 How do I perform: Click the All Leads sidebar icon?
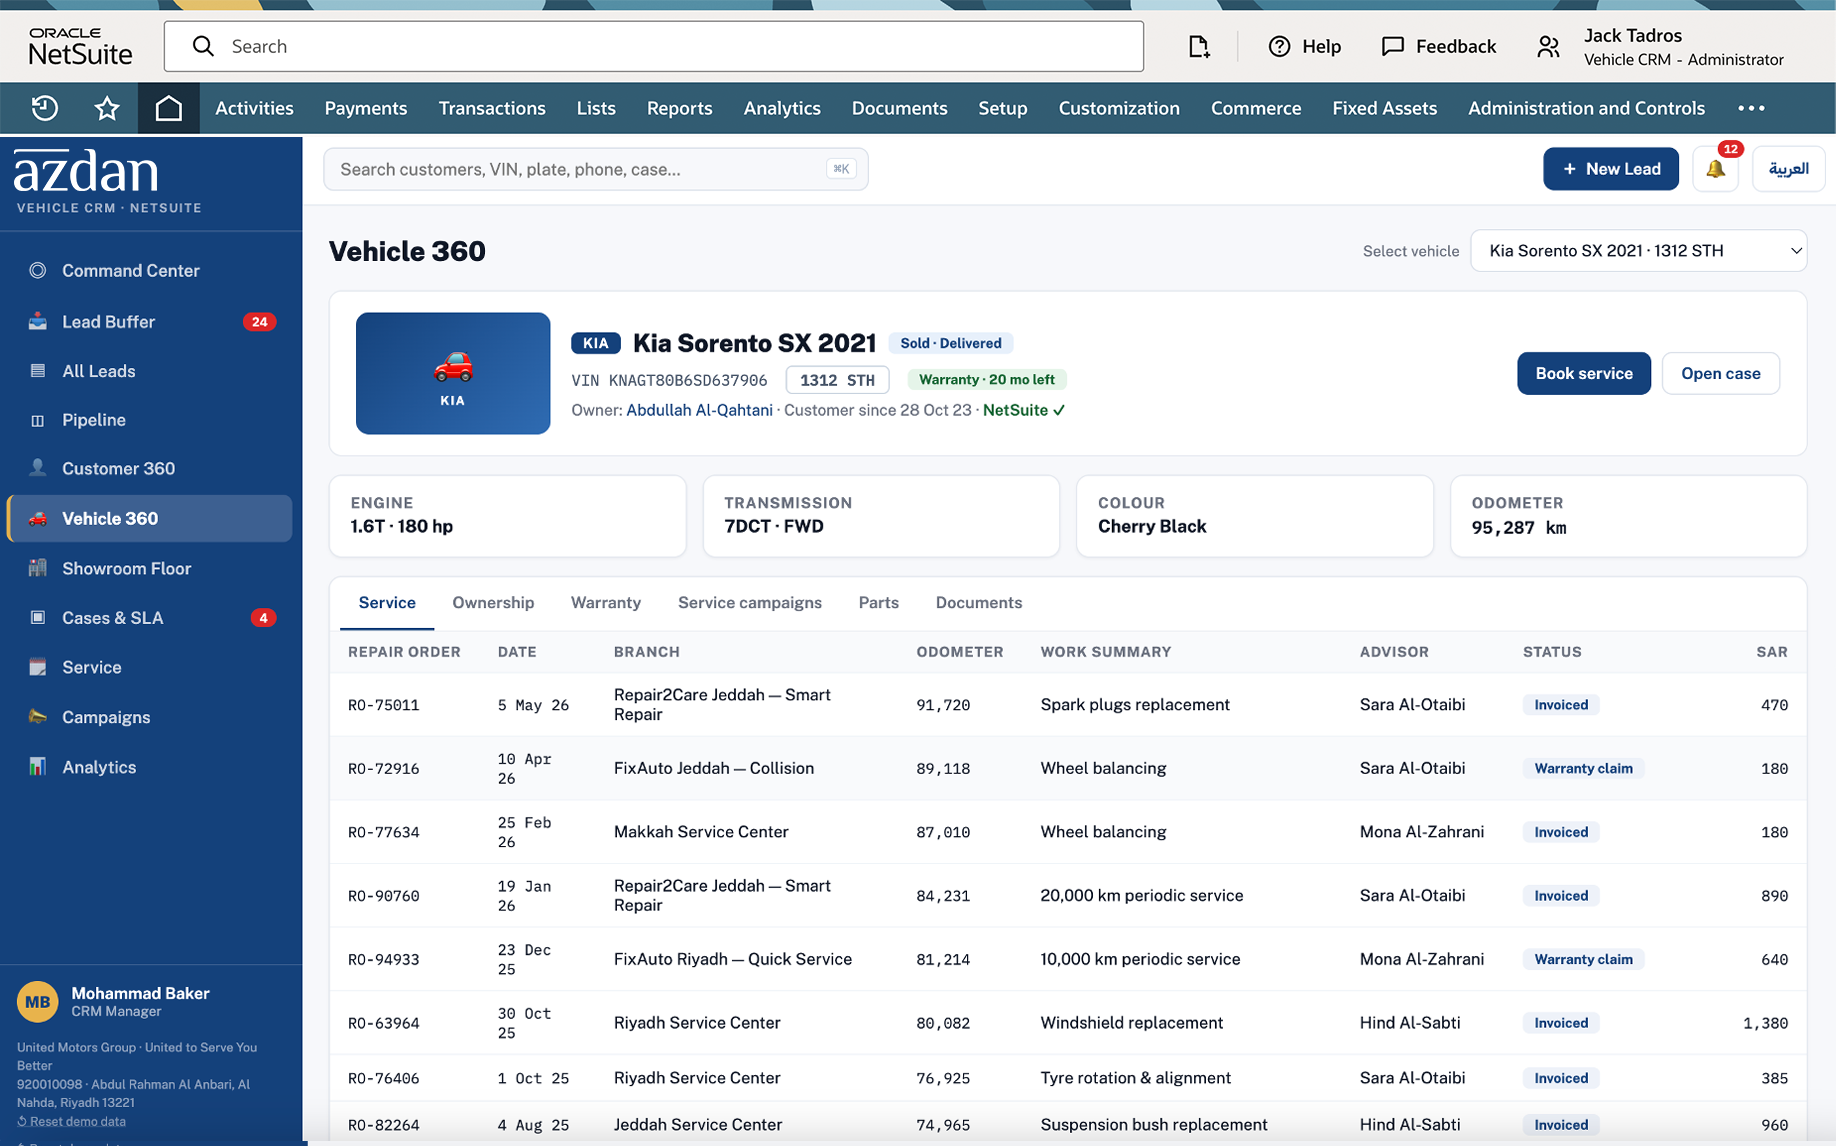click(38, 371)
